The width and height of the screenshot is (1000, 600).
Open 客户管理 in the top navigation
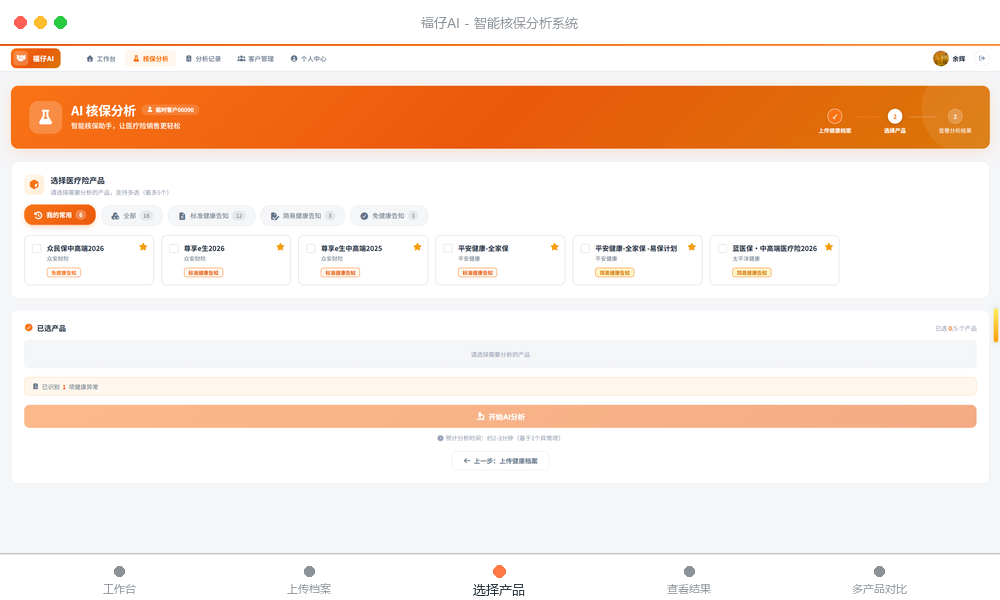tap(256, 59)
